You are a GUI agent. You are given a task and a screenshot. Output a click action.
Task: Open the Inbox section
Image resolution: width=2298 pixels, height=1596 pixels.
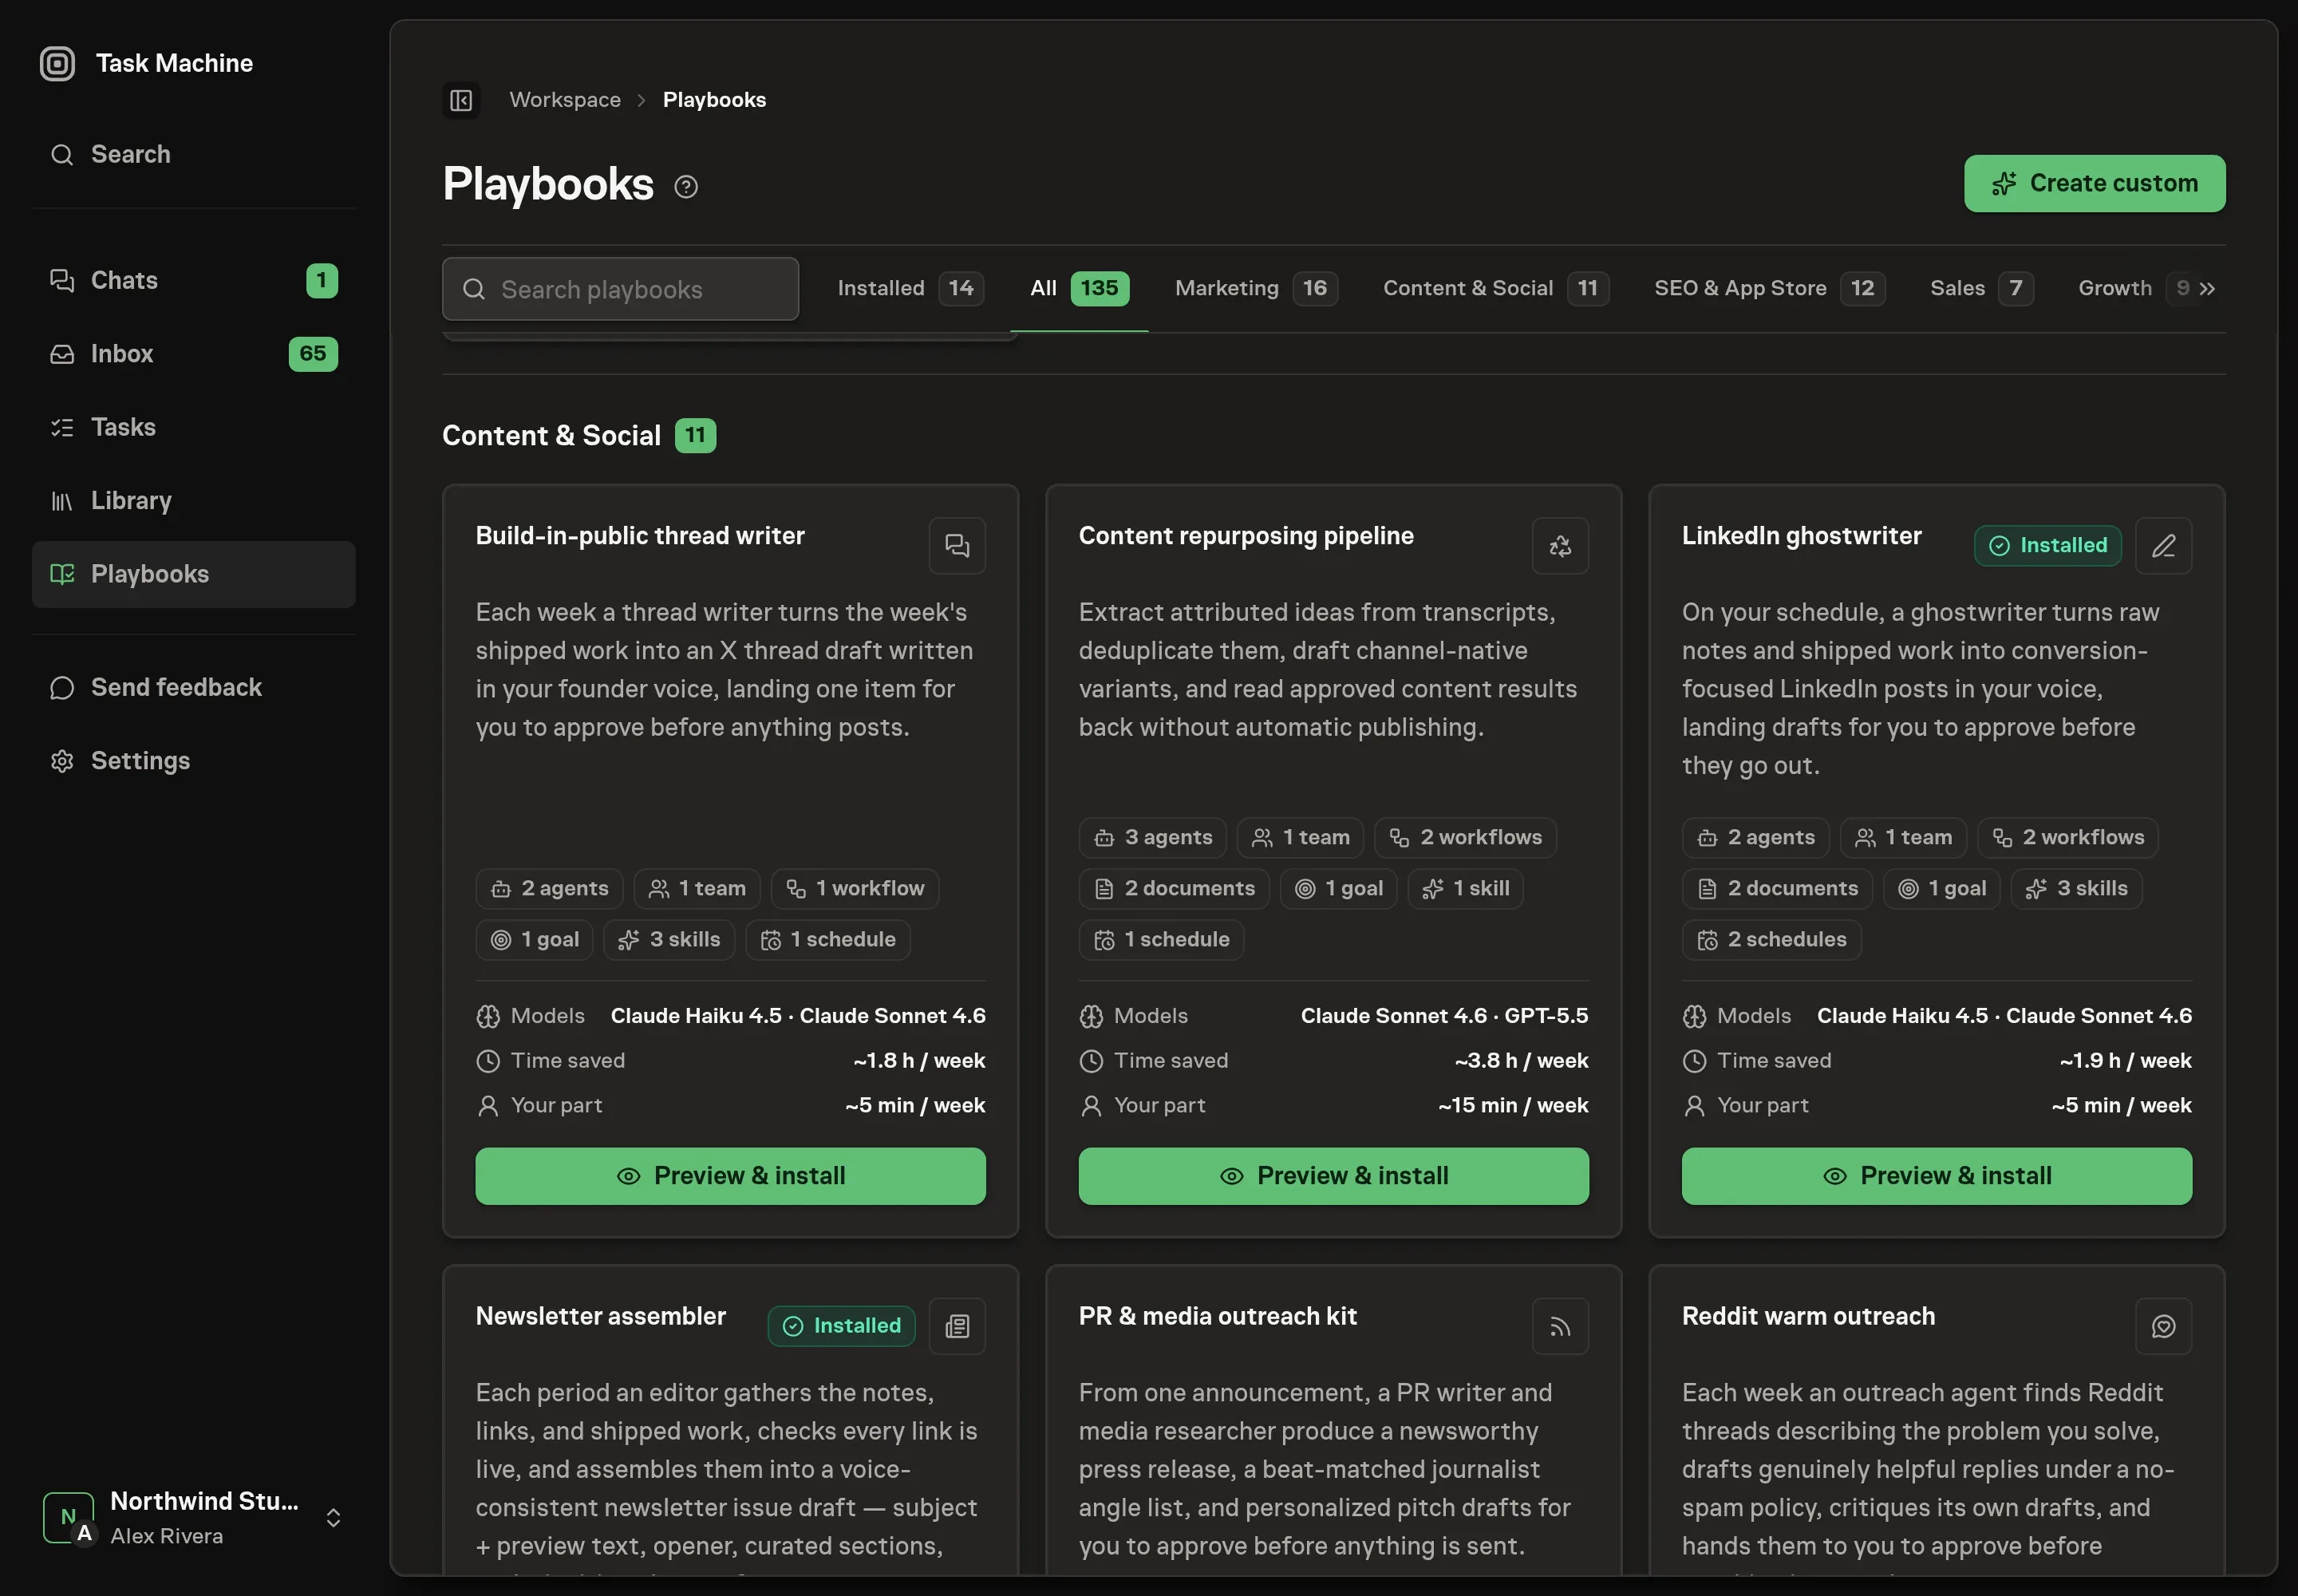tap(194, 353)
